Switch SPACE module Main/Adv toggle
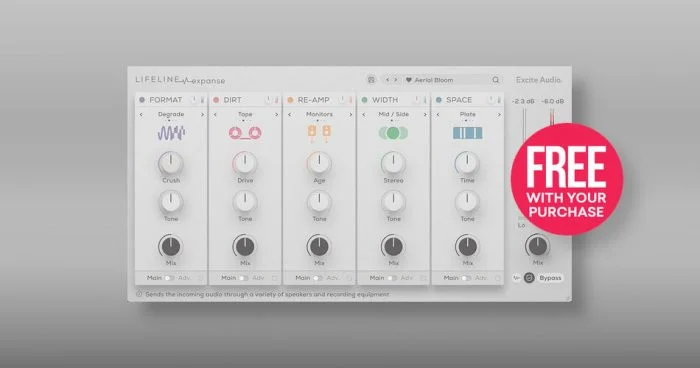700x368 pixels. 466,278
